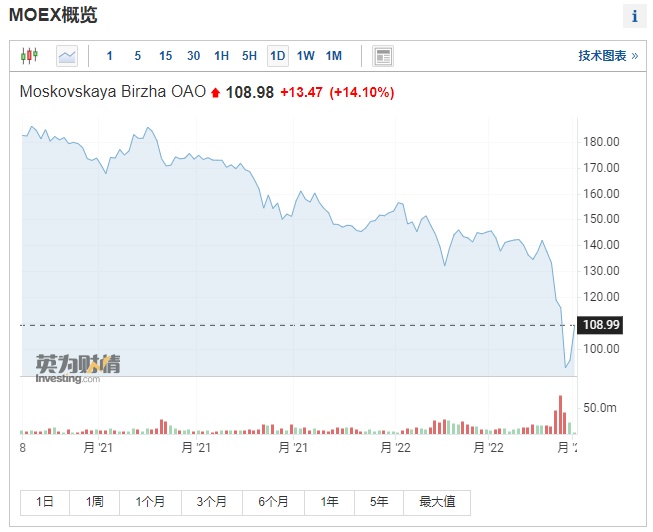Click the red up arrow by price
Screen dimensions: 653x532
pos(215,93)
